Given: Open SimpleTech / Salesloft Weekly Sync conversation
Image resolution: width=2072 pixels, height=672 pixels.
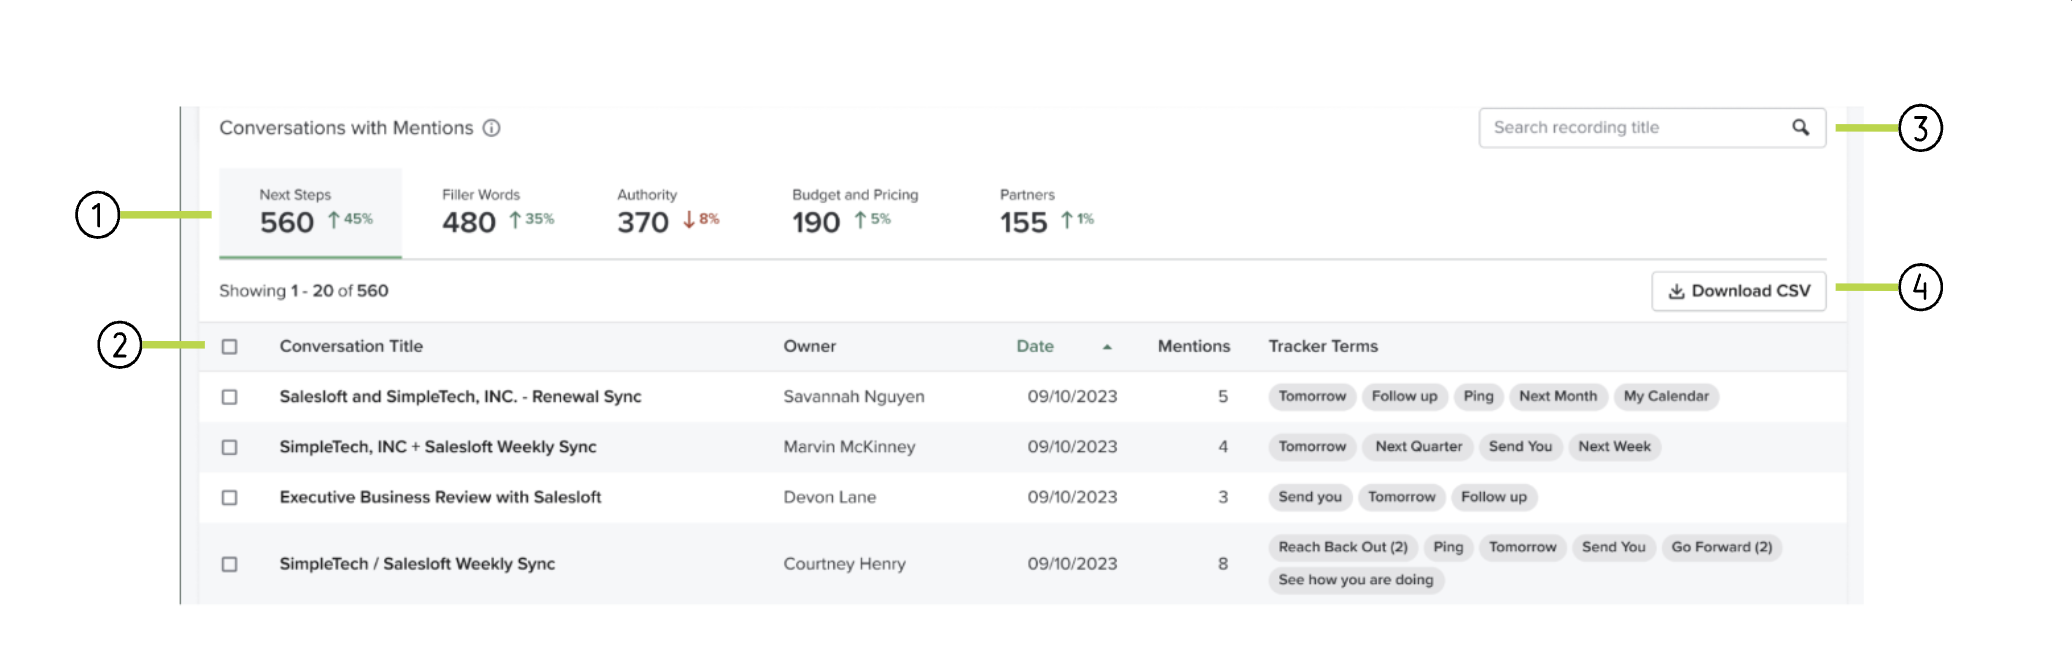Looking at the screenshot, I should [417, 564].
